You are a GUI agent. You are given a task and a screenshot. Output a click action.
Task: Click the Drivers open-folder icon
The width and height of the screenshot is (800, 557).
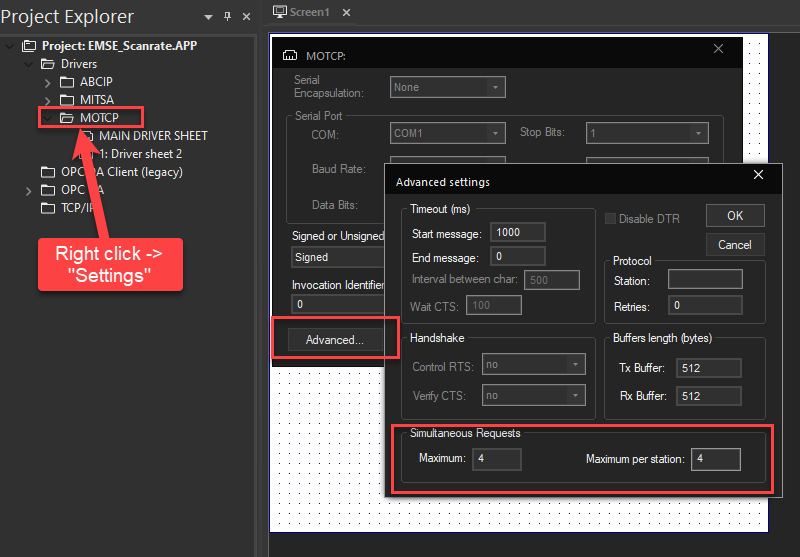pos(48,64)
